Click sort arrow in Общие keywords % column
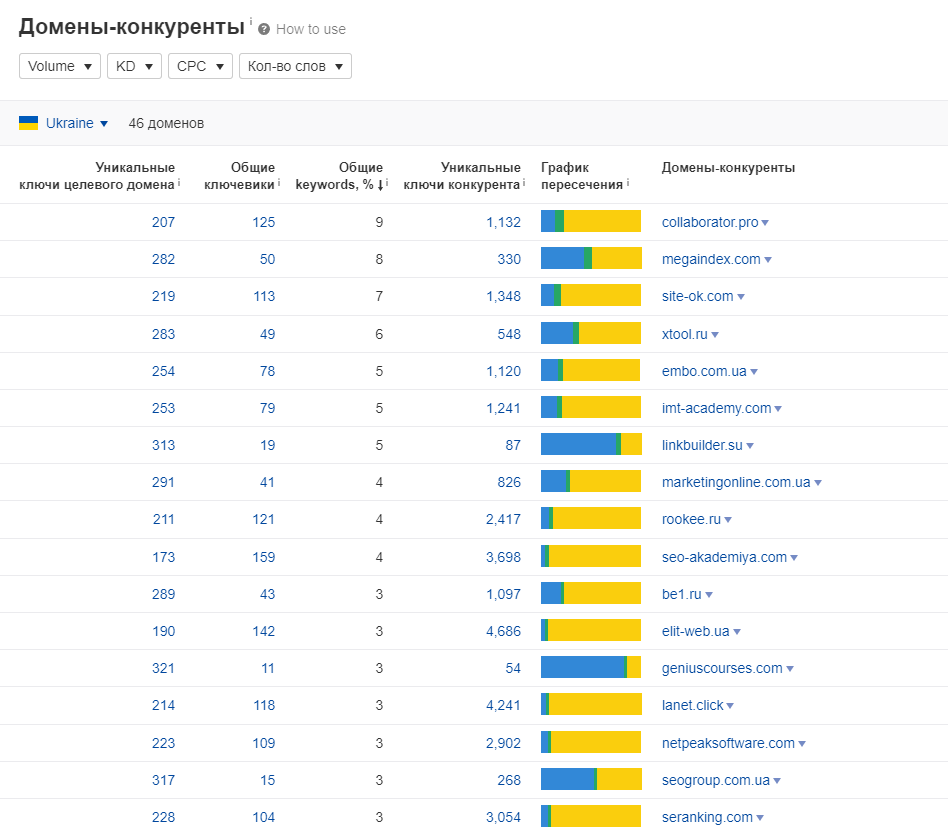Image resolution: width=948 pixels, height=828 pixels. tap(380, 184)
